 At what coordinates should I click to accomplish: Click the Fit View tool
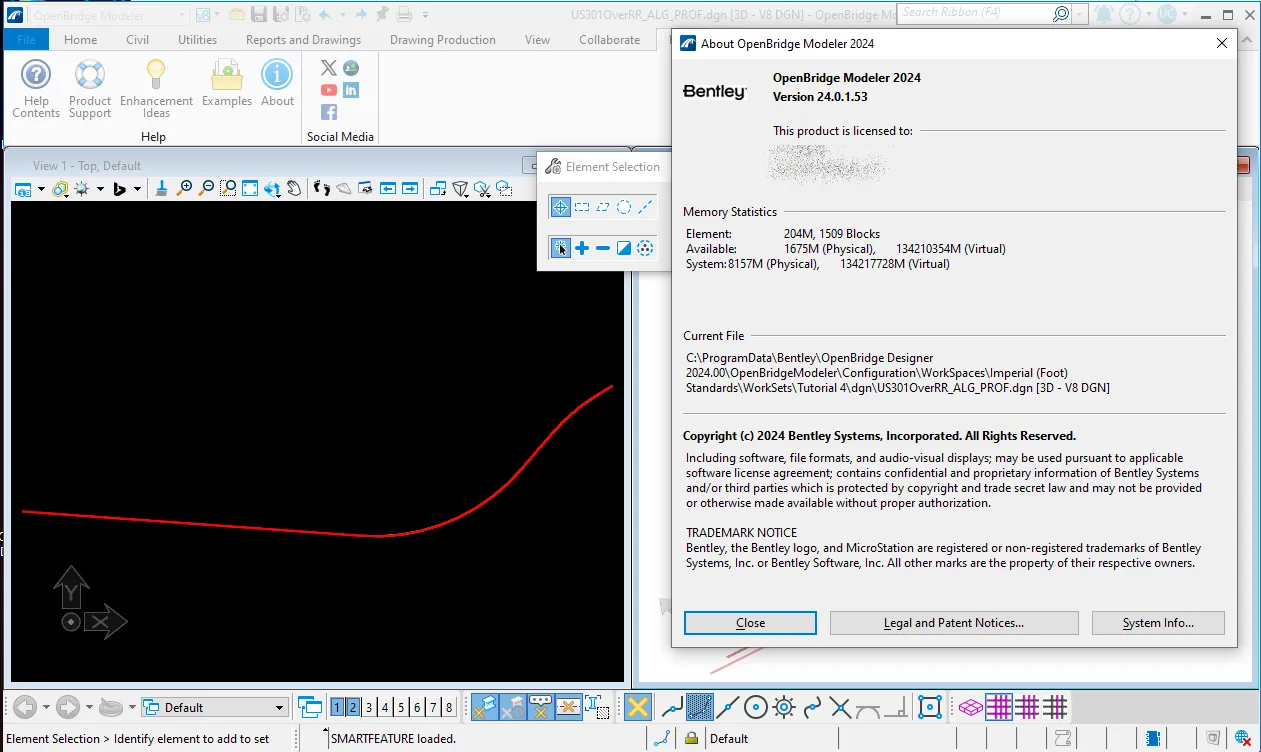coord(250,188)
